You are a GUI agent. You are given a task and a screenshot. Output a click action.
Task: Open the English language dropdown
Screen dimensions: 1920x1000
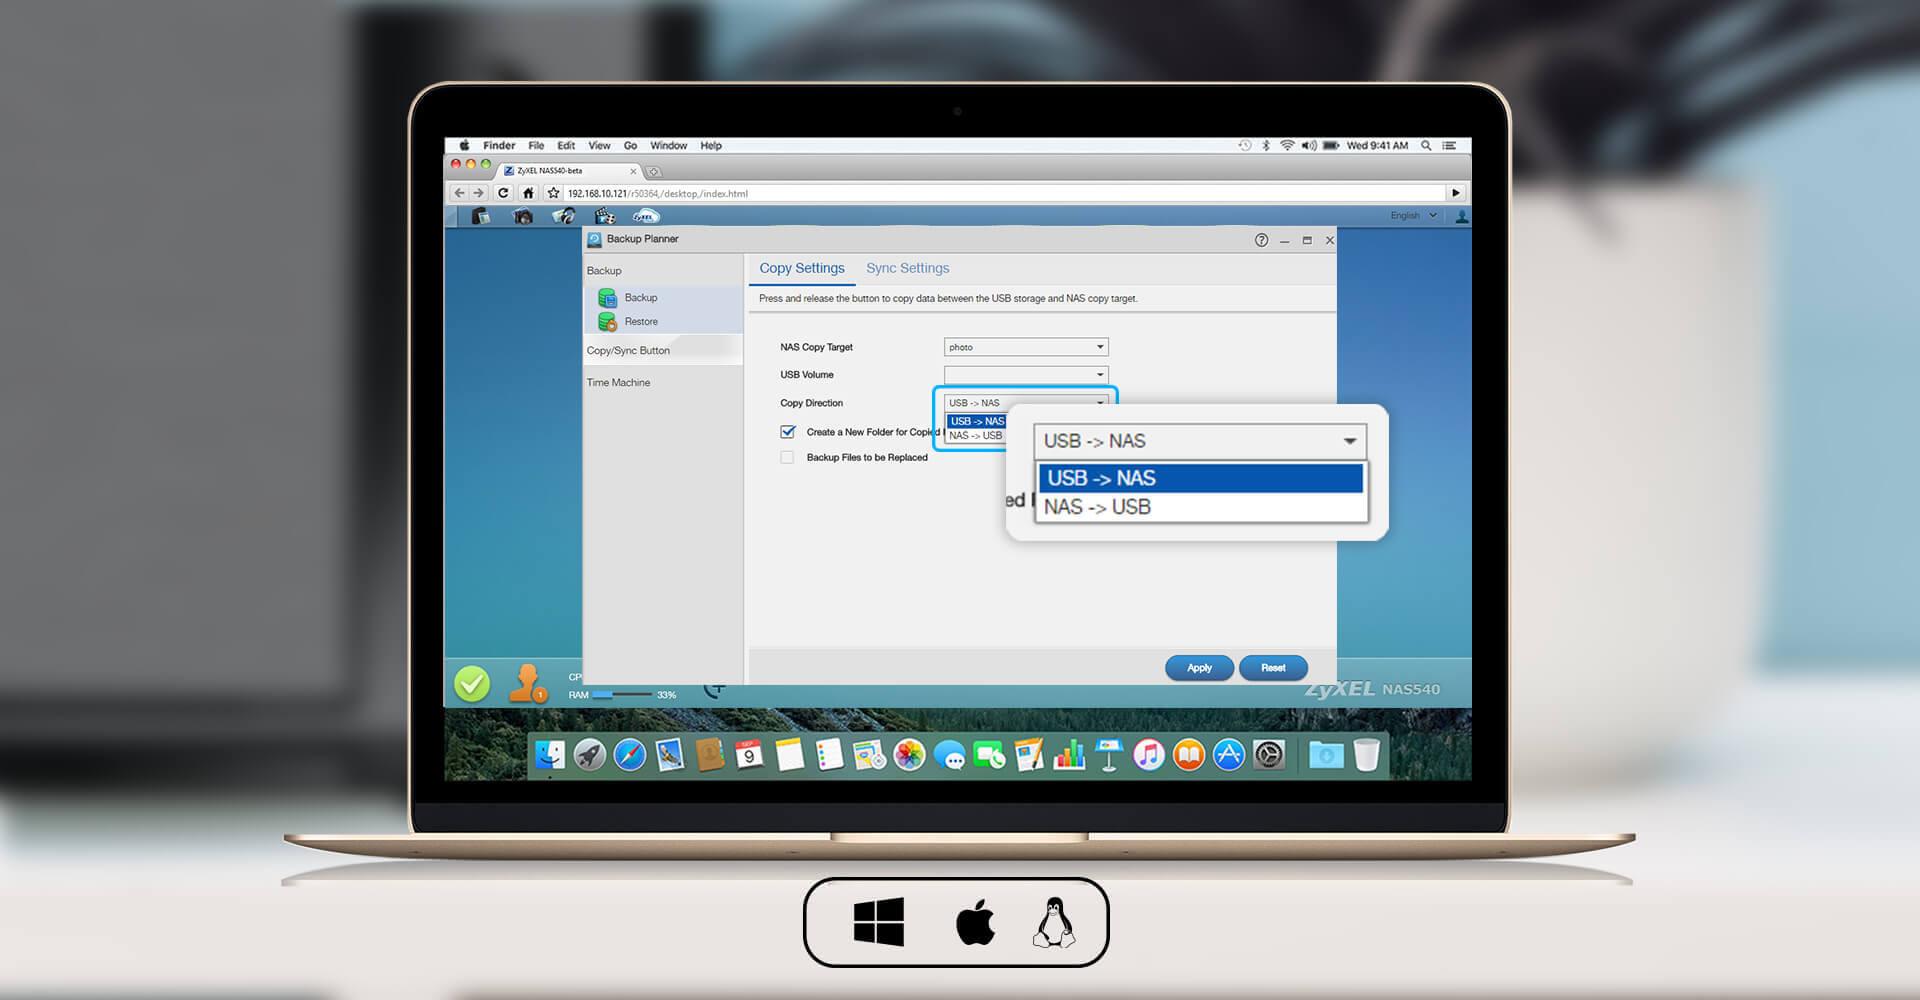pyautogui.click(x=1412, y=216)
